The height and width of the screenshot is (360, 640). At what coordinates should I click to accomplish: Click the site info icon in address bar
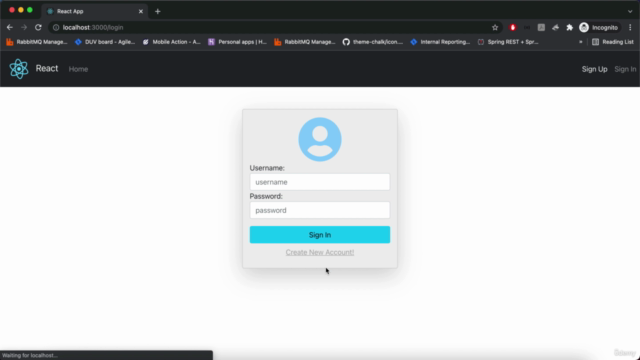click(56, 27)
